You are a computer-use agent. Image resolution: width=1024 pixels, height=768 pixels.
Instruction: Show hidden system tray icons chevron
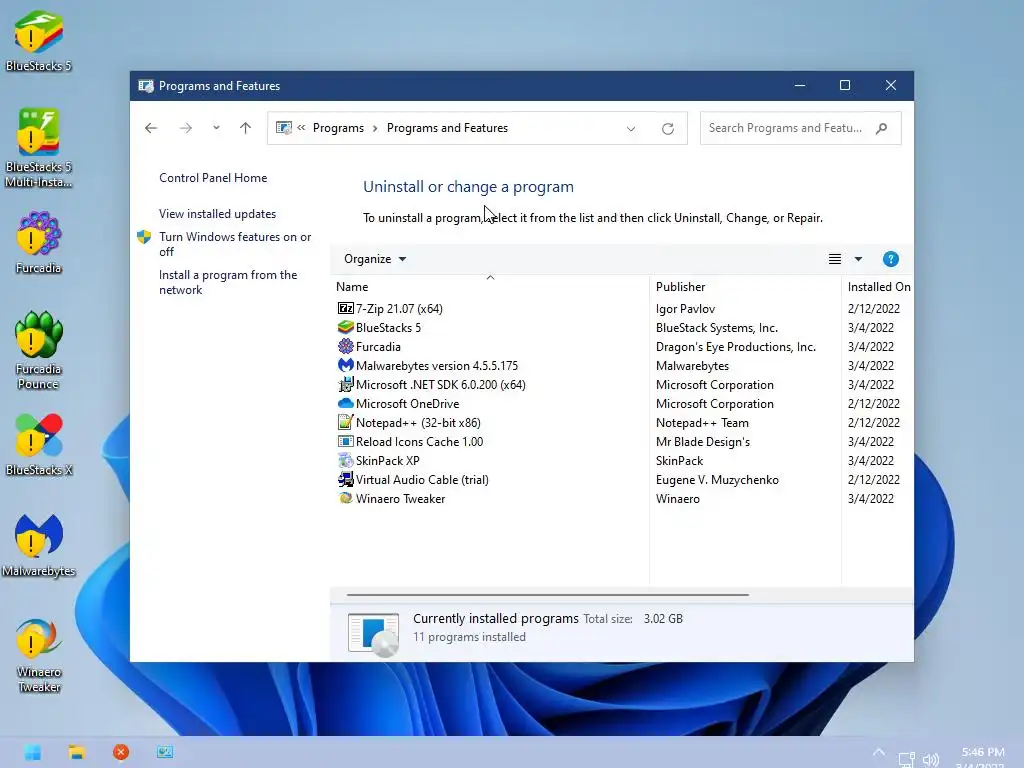879,752
